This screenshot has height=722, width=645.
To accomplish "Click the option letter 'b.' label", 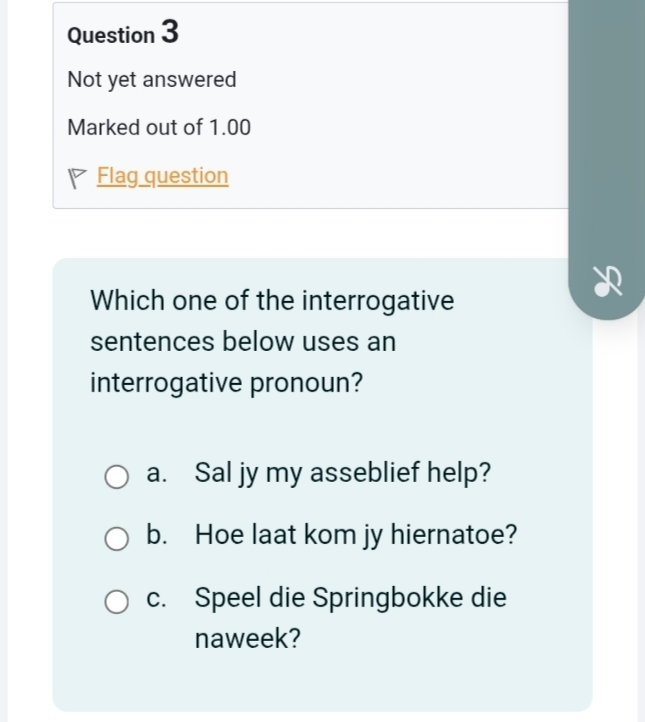I will point(157,535).
